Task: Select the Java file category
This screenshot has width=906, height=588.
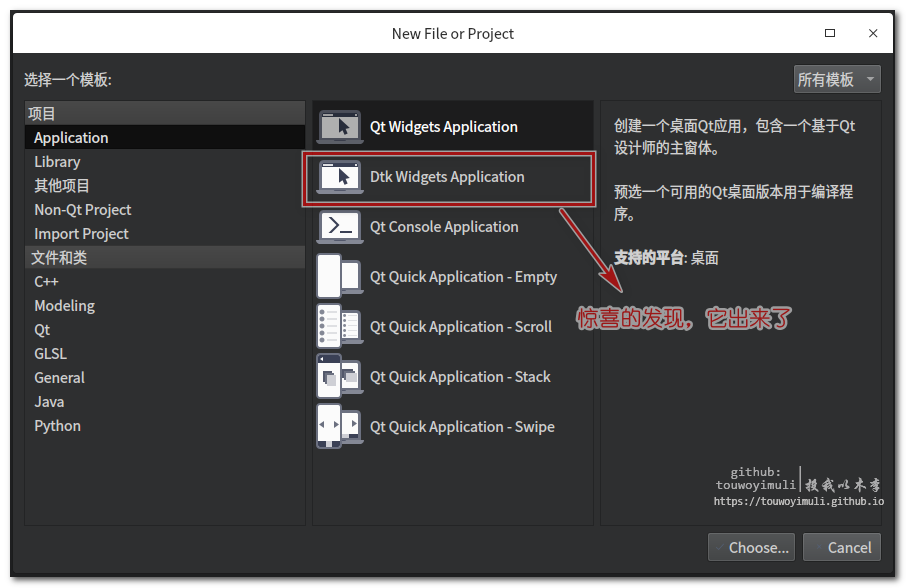Action: tap(165, 401)
